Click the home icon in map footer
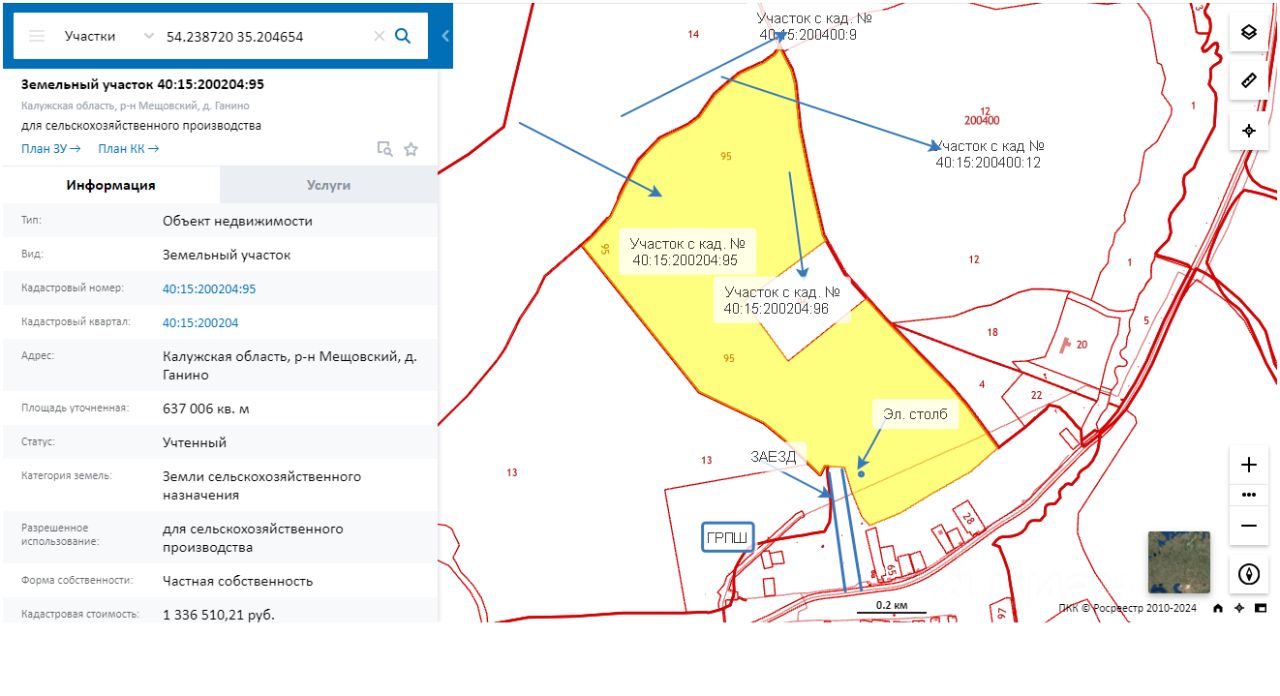The width and height of the screenshot is (1280, 696). (x=1218, y=608)
